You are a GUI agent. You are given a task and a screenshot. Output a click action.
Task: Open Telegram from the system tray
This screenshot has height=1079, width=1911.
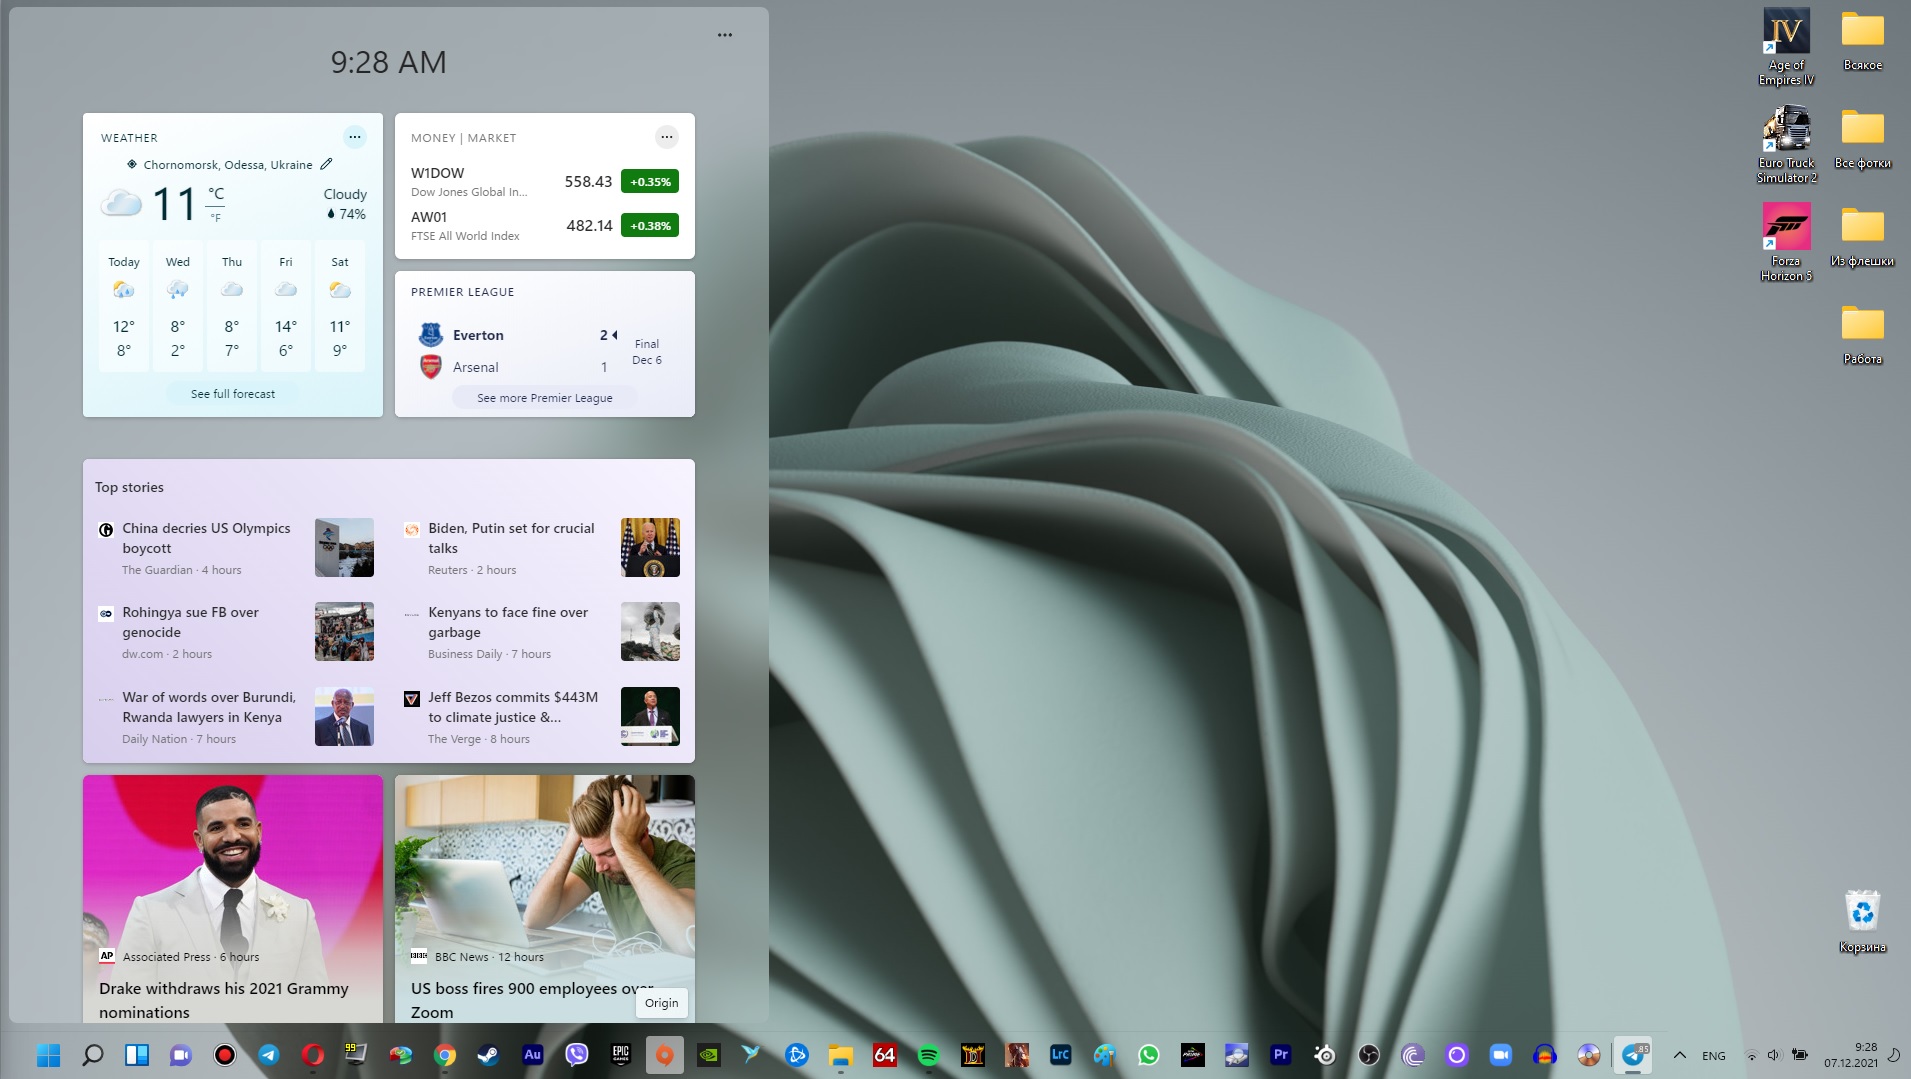tap(1633, 1055)
